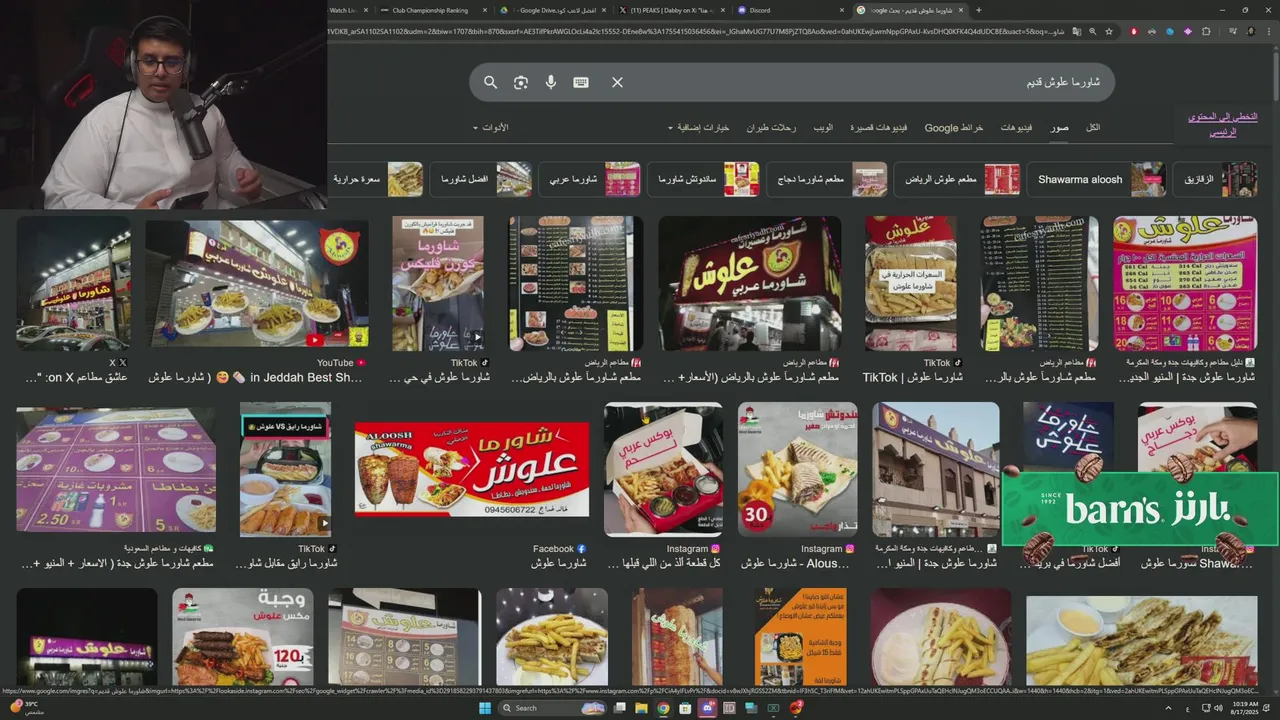The height and width of the screenshot is (720, 1280).
Task: Select the صور (Images) tab
Action: pyautogui.click(x=1059, y=128)
